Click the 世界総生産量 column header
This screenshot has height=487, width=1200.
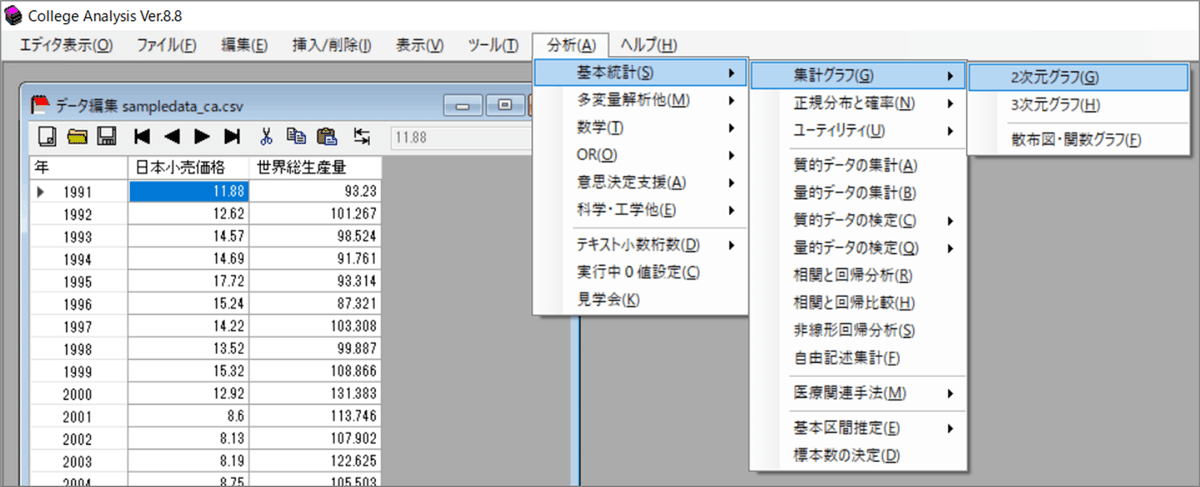tap(315, 167)
